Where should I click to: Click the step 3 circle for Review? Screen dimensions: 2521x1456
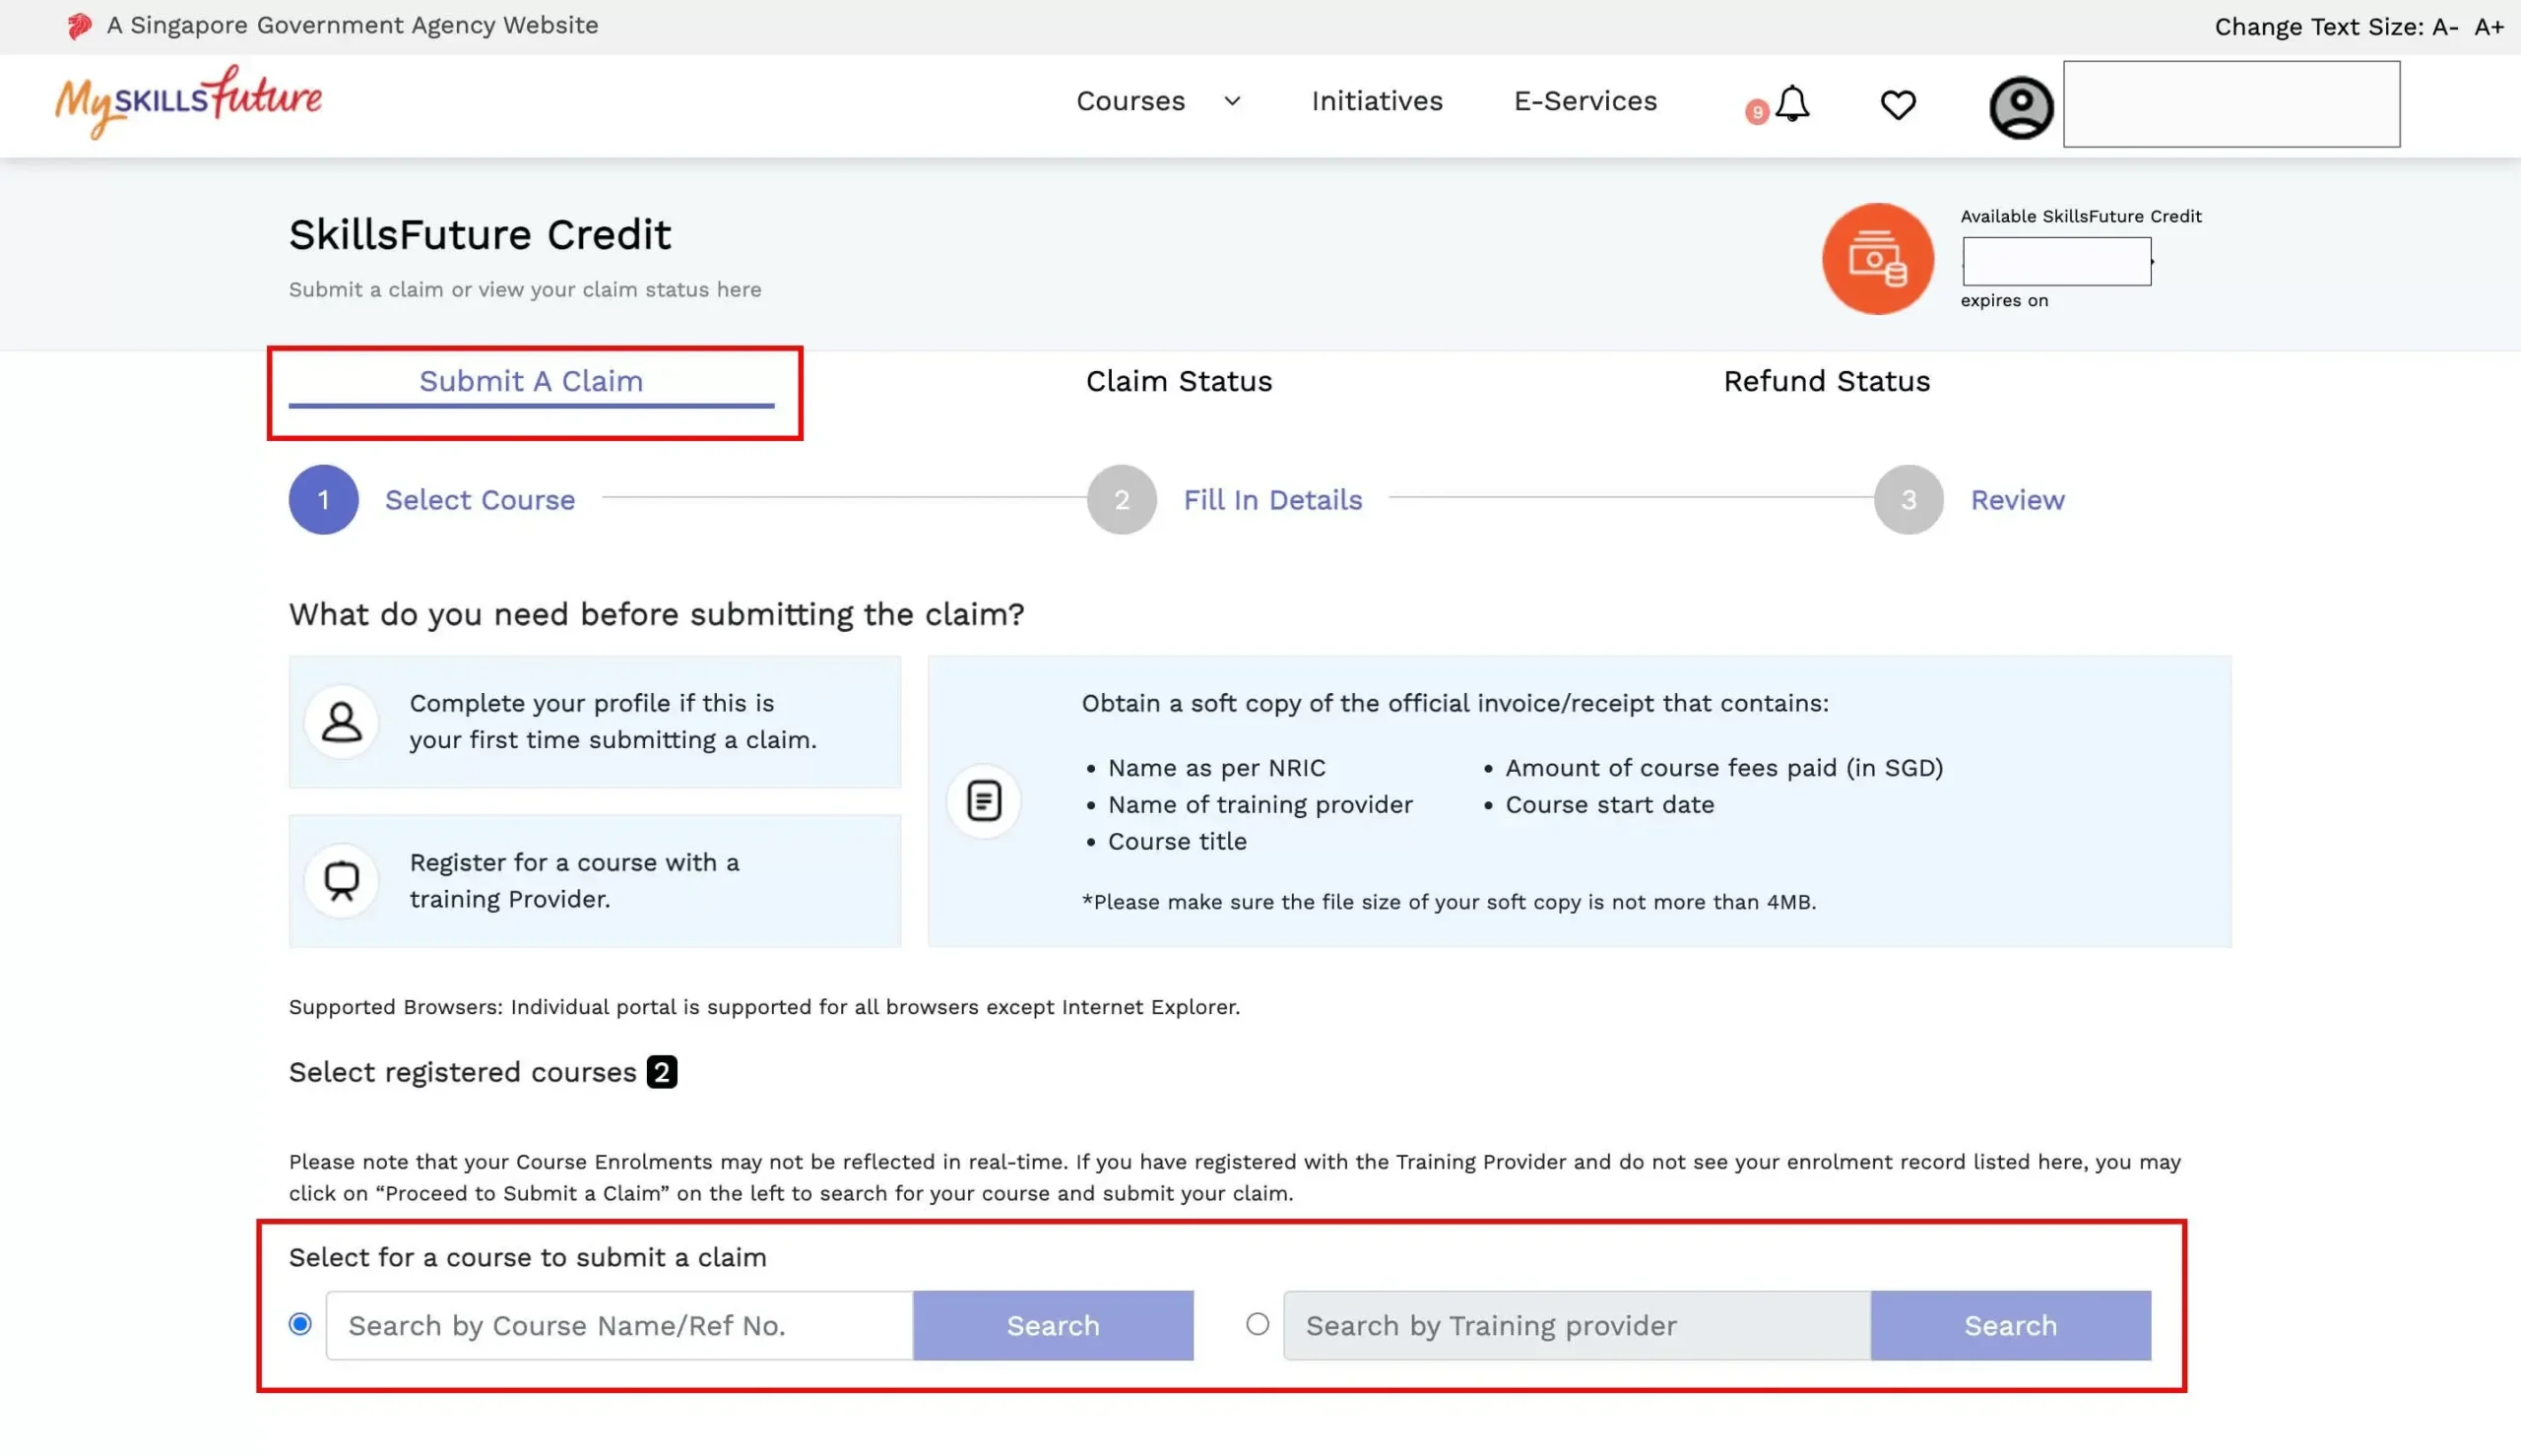tap(1908, 499)
